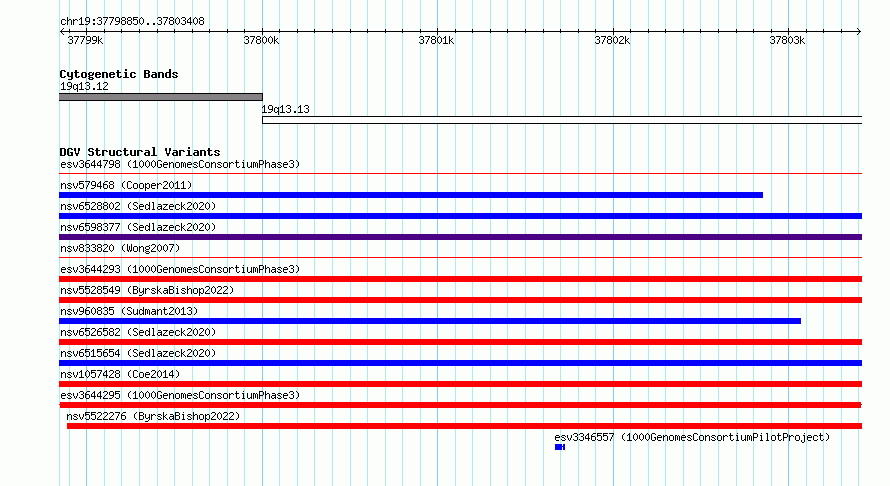Screen dimensions: 890x486
Task: Click the blue bar of nsv6515654
Action: tap(460, 363)
